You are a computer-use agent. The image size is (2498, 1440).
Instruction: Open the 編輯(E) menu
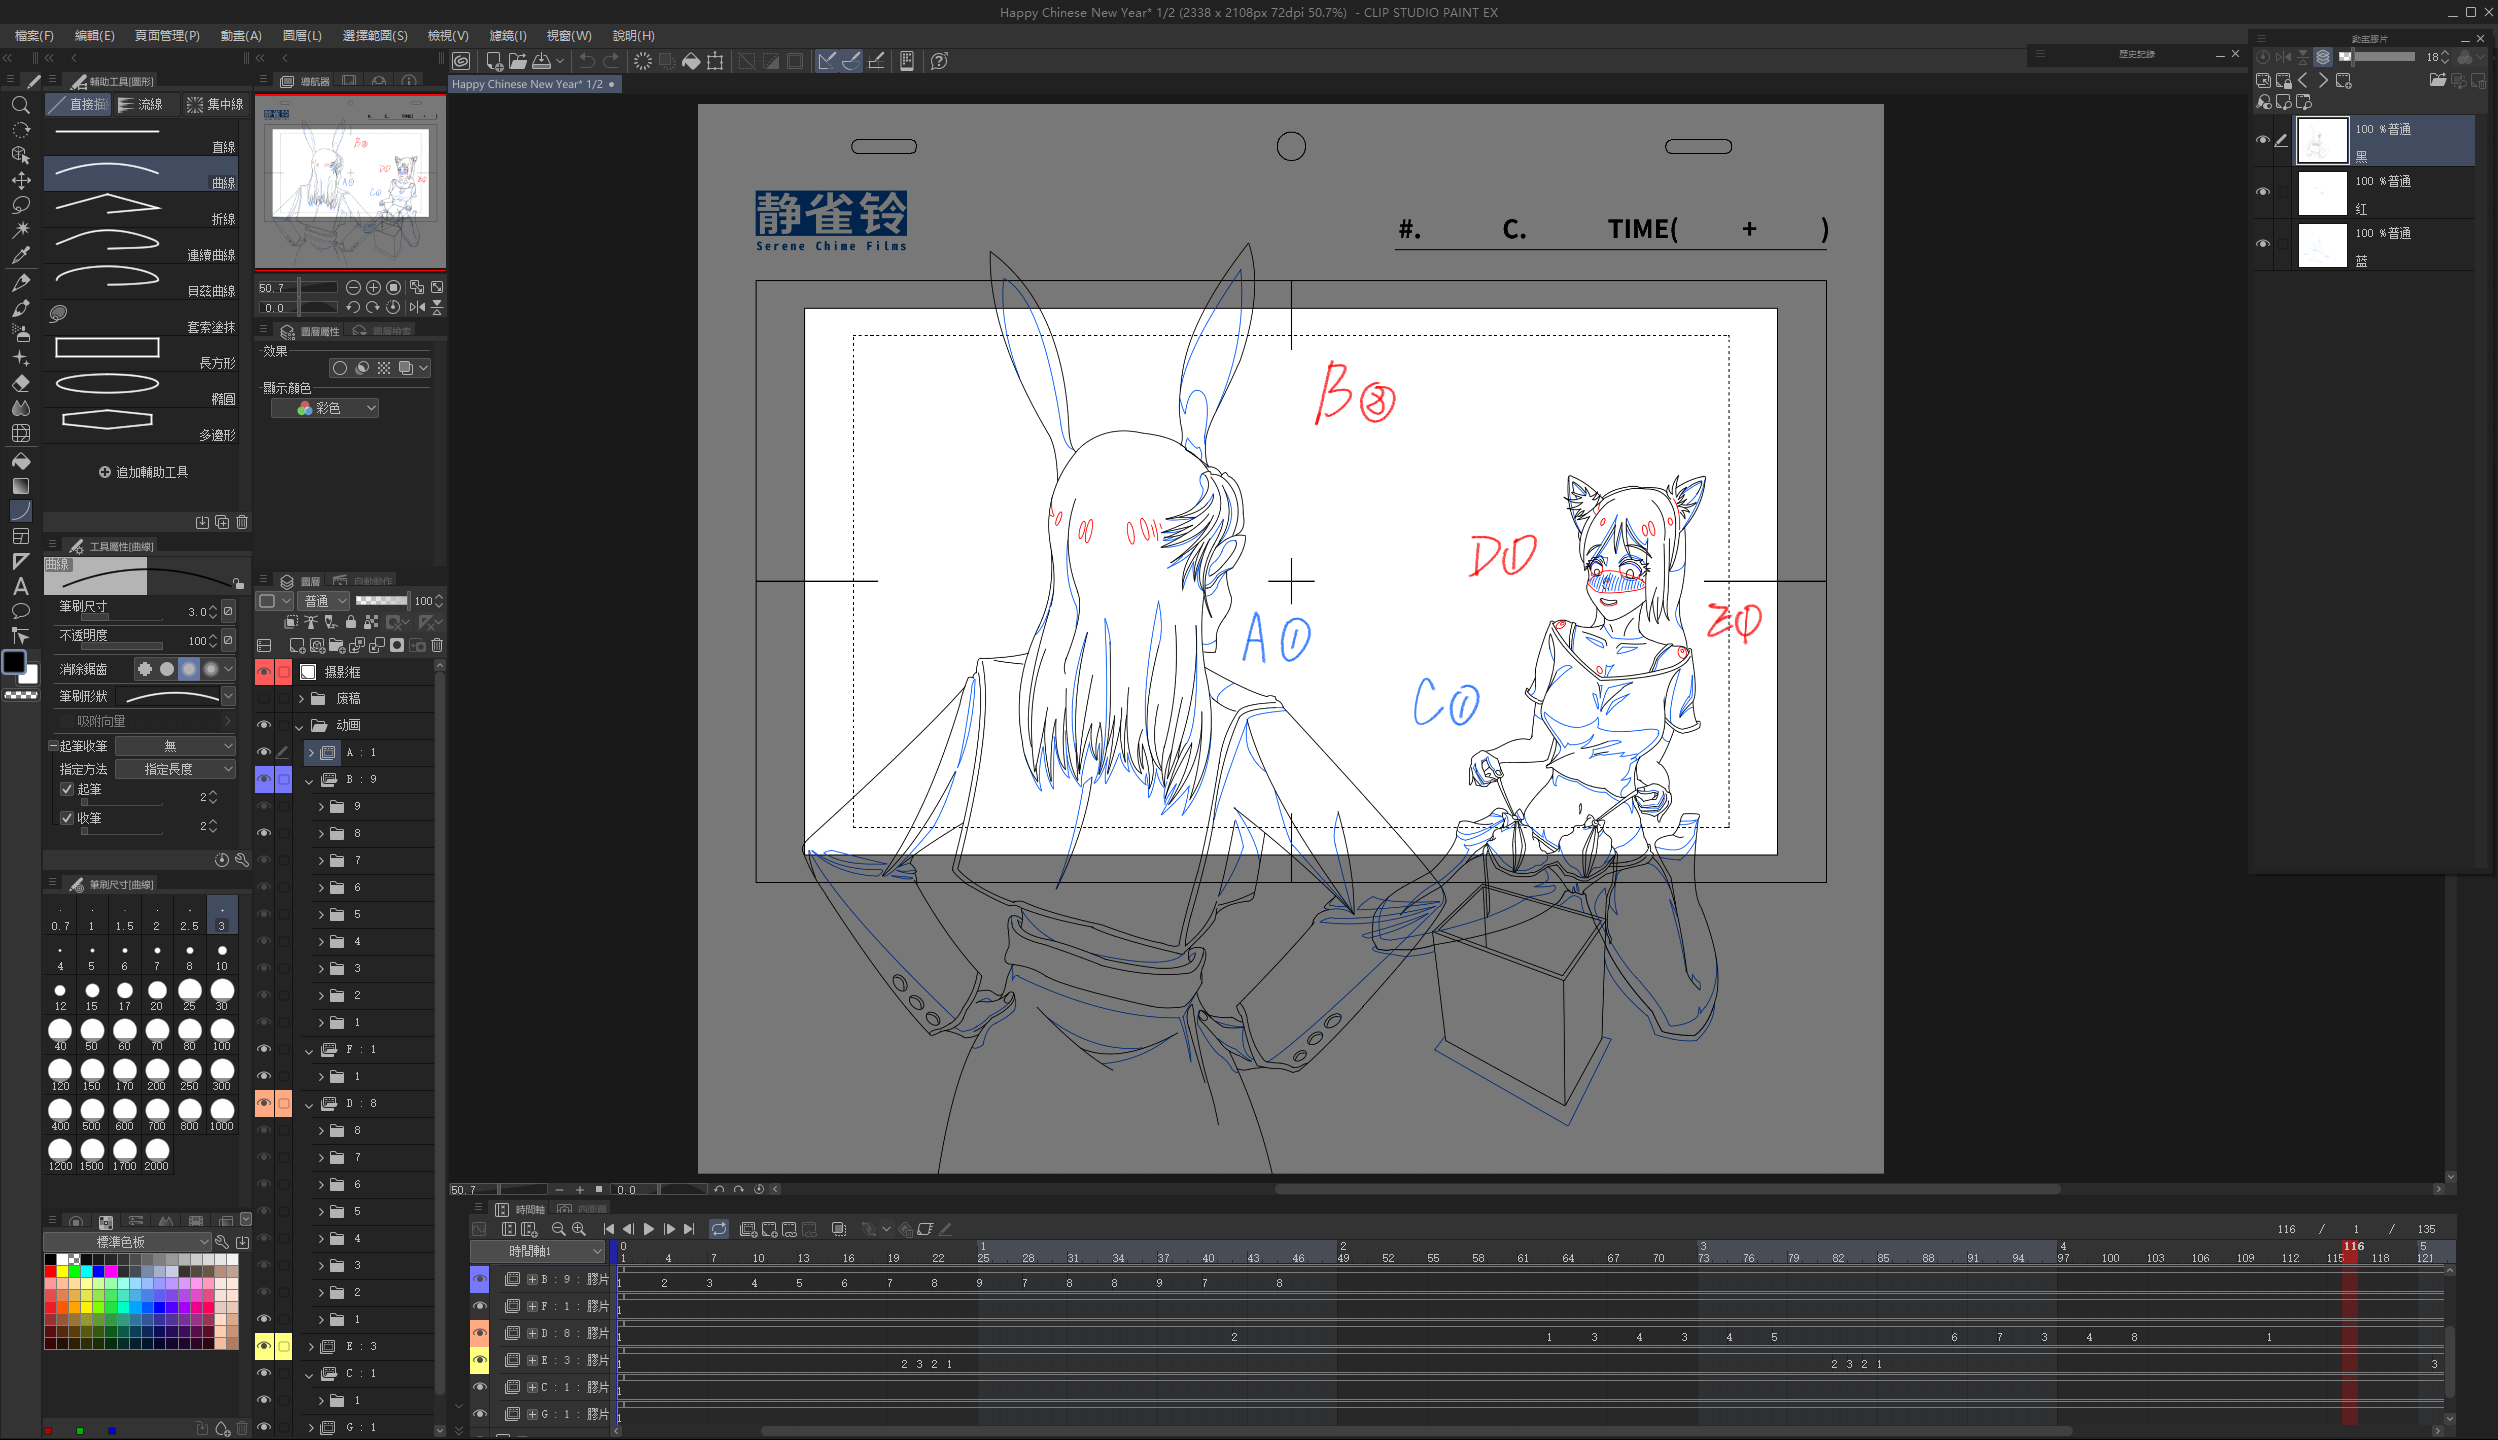[x=95, y=36]
